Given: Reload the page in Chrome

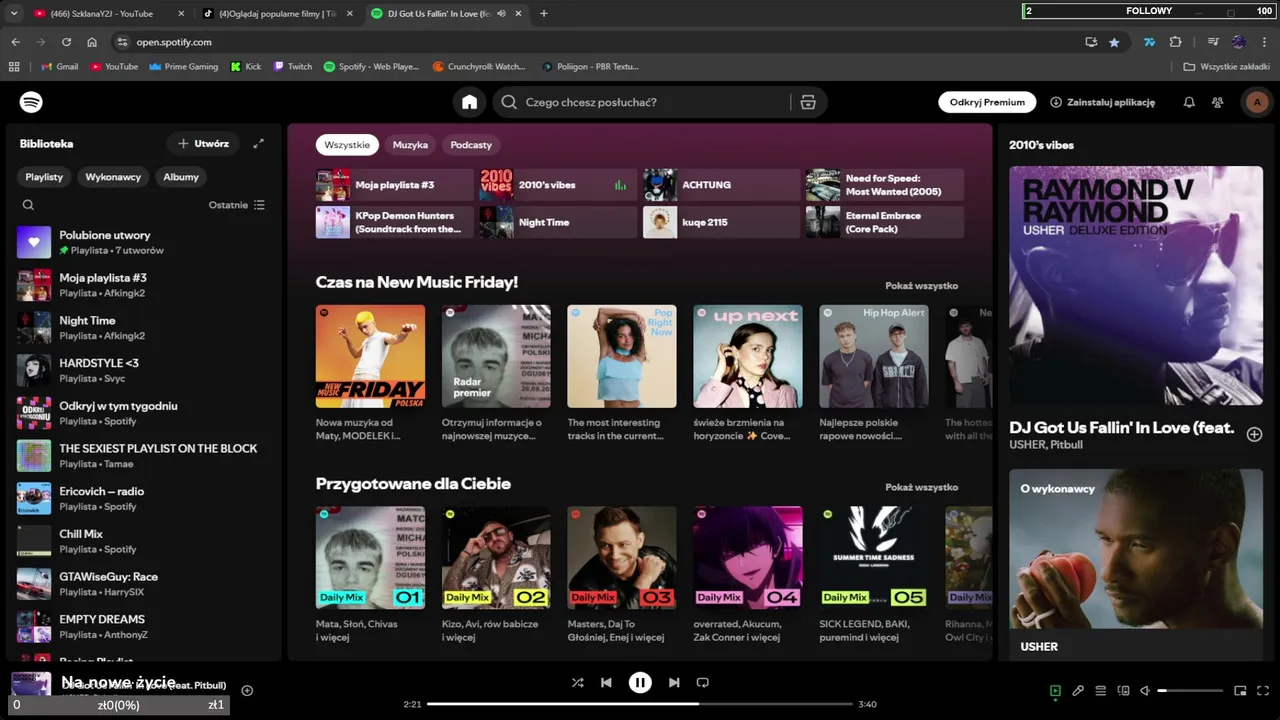Looking at the screenshot, I should click(x=66, y=42).
